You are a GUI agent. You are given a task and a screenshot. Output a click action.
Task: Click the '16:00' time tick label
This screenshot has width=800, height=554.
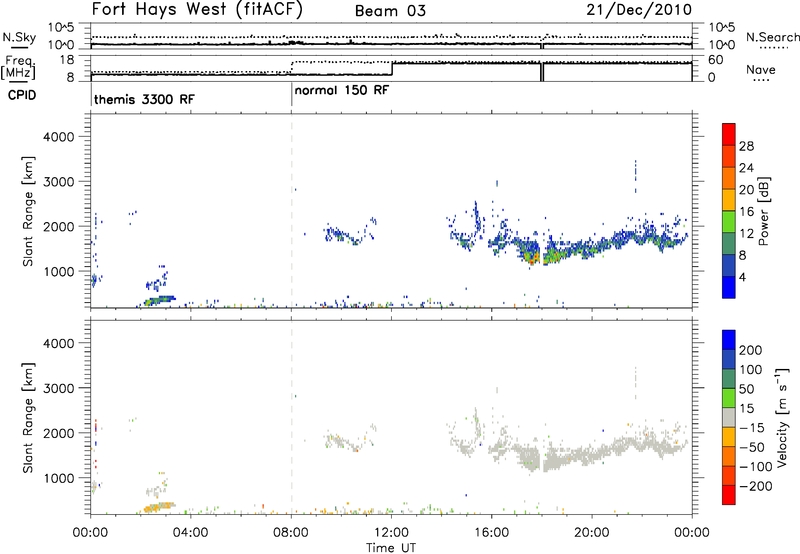tap(491, 533)
